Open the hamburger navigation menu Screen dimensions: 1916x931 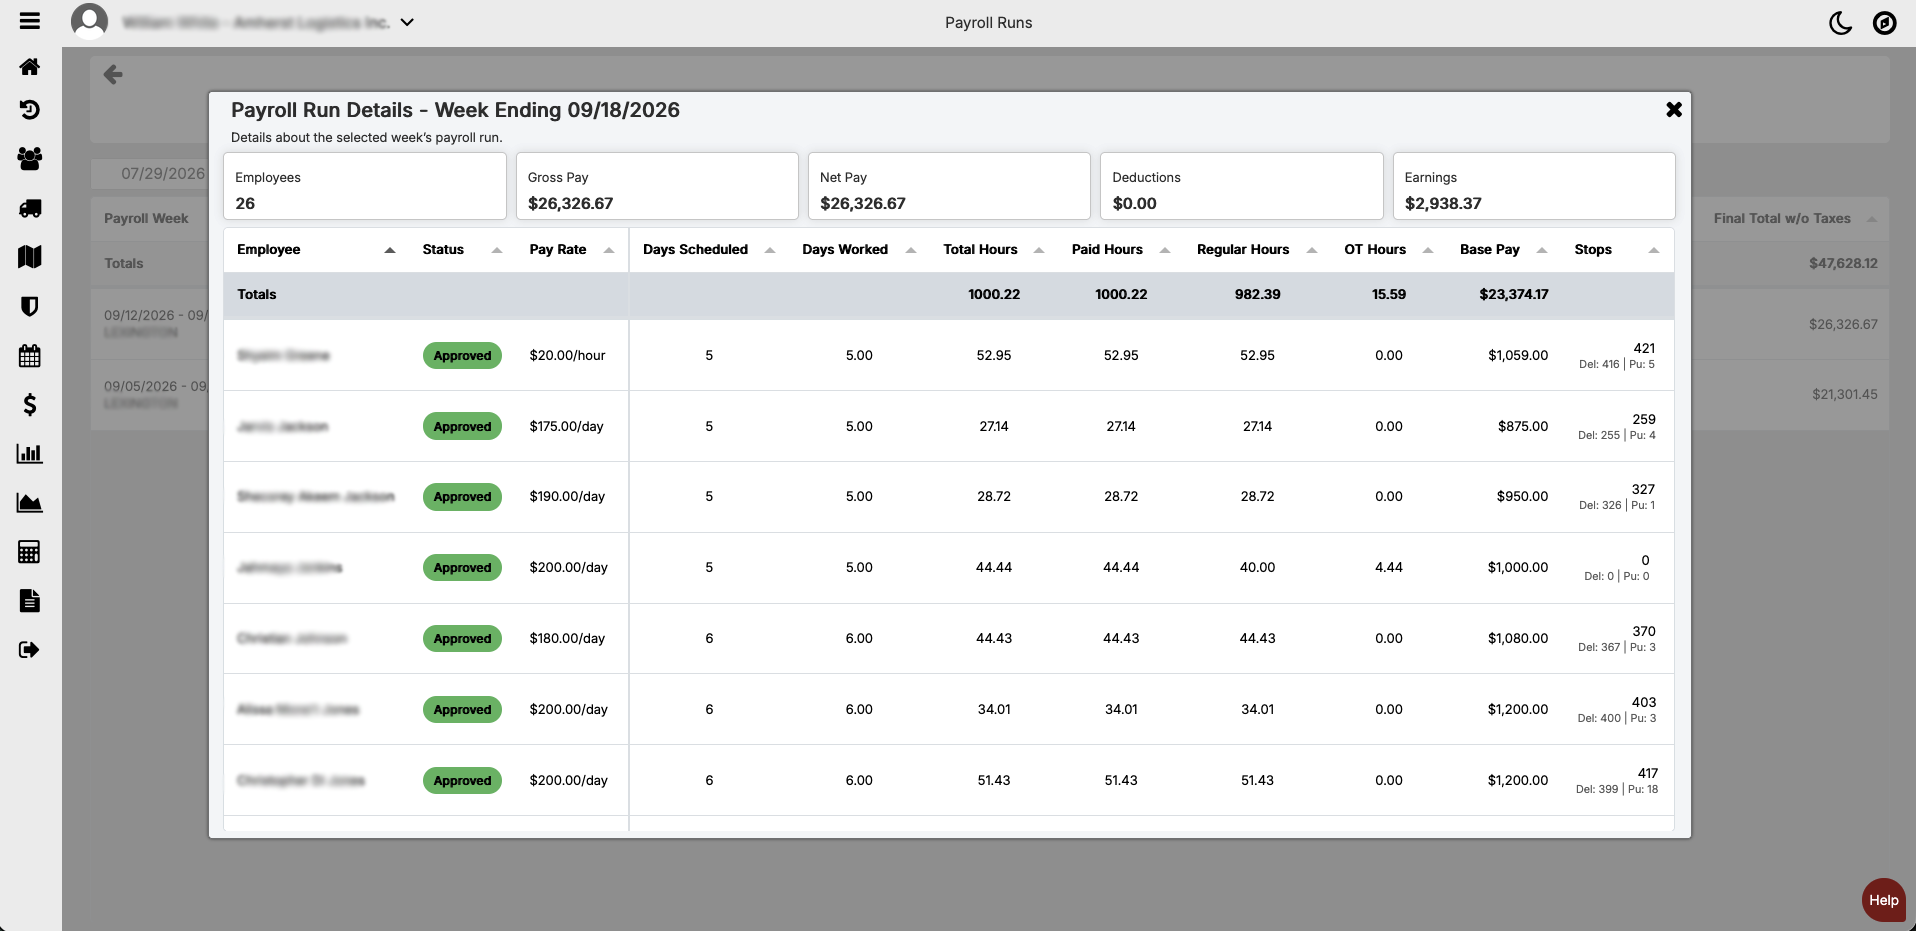tap(30, 21)
